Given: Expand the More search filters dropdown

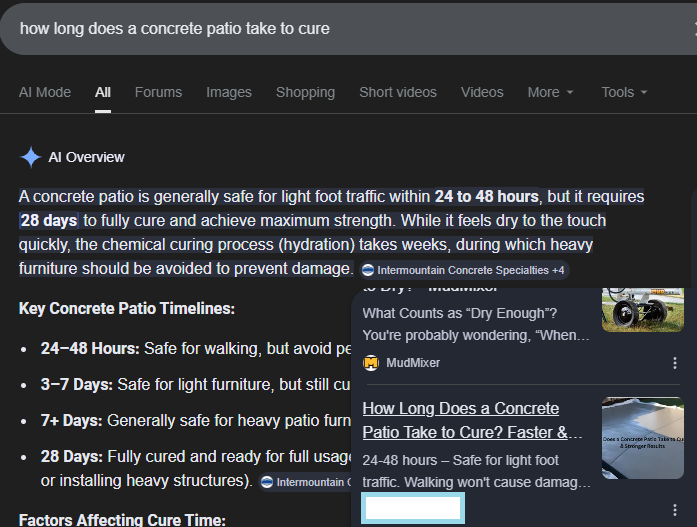Looking at the screenshot, I should (x=551, y=92).
